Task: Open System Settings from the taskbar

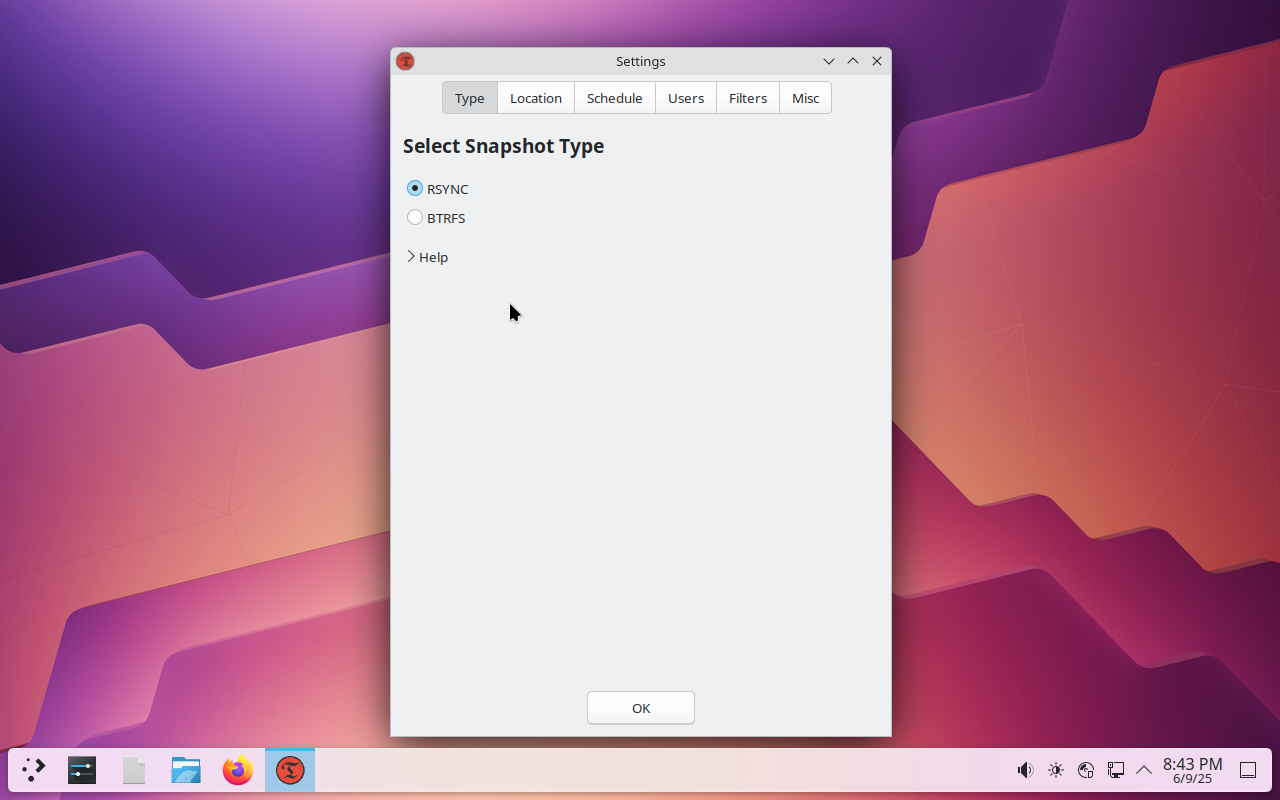Action: 82,770
